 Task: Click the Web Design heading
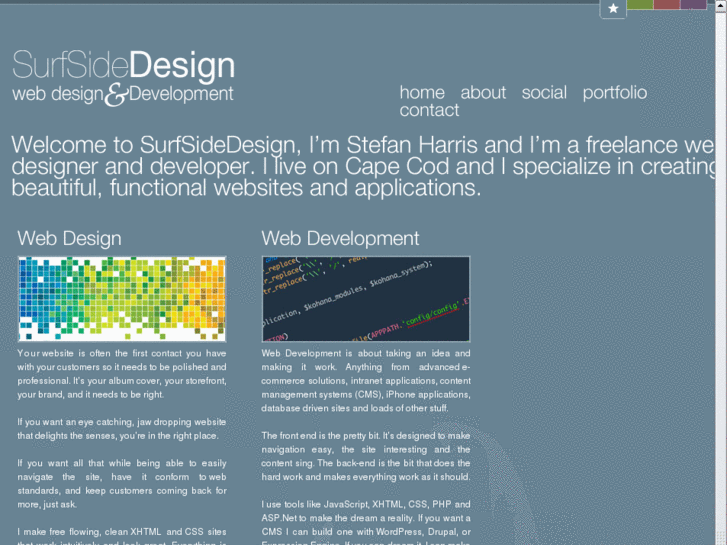(x=70, y=238)
